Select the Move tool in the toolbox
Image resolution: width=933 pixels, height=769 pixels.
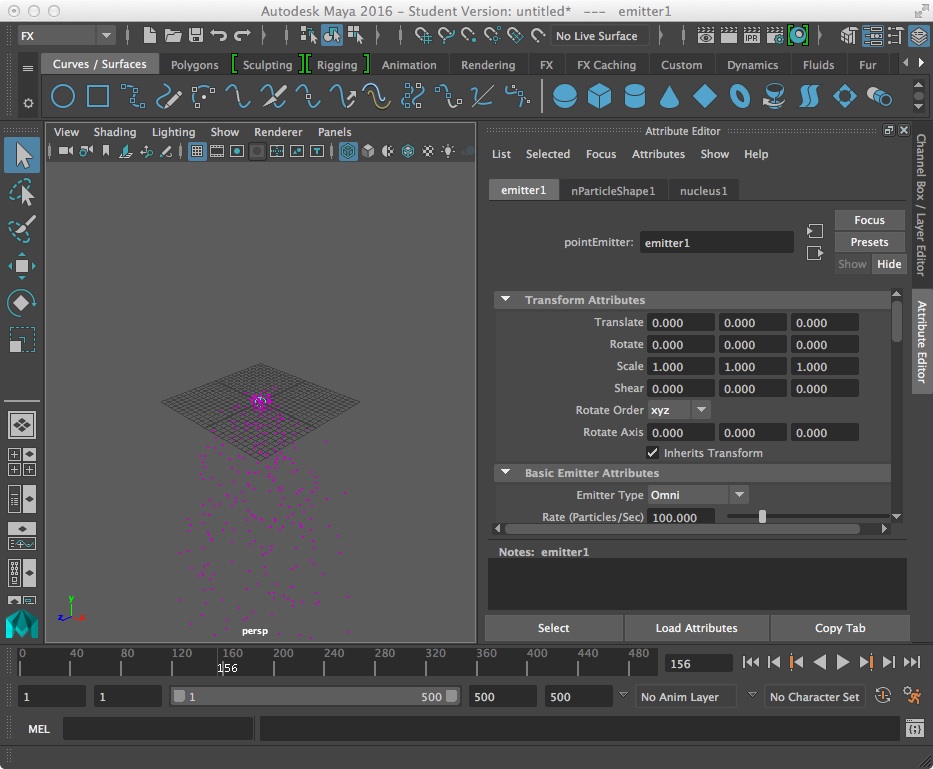pos(22,266)
